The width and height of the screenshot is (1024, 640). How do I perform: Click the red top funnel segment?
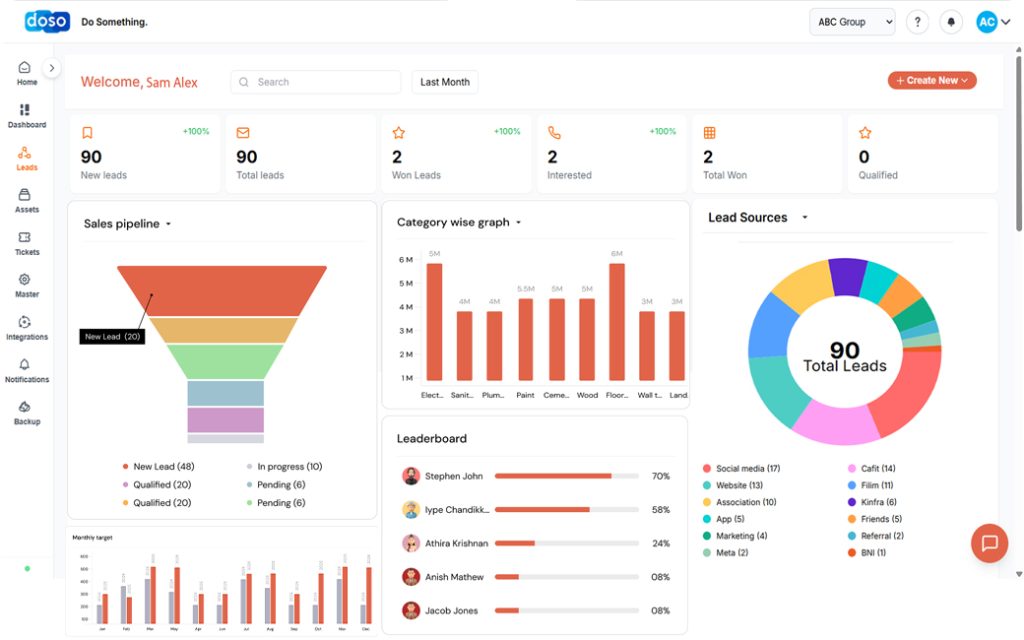(x=222, y=291)
